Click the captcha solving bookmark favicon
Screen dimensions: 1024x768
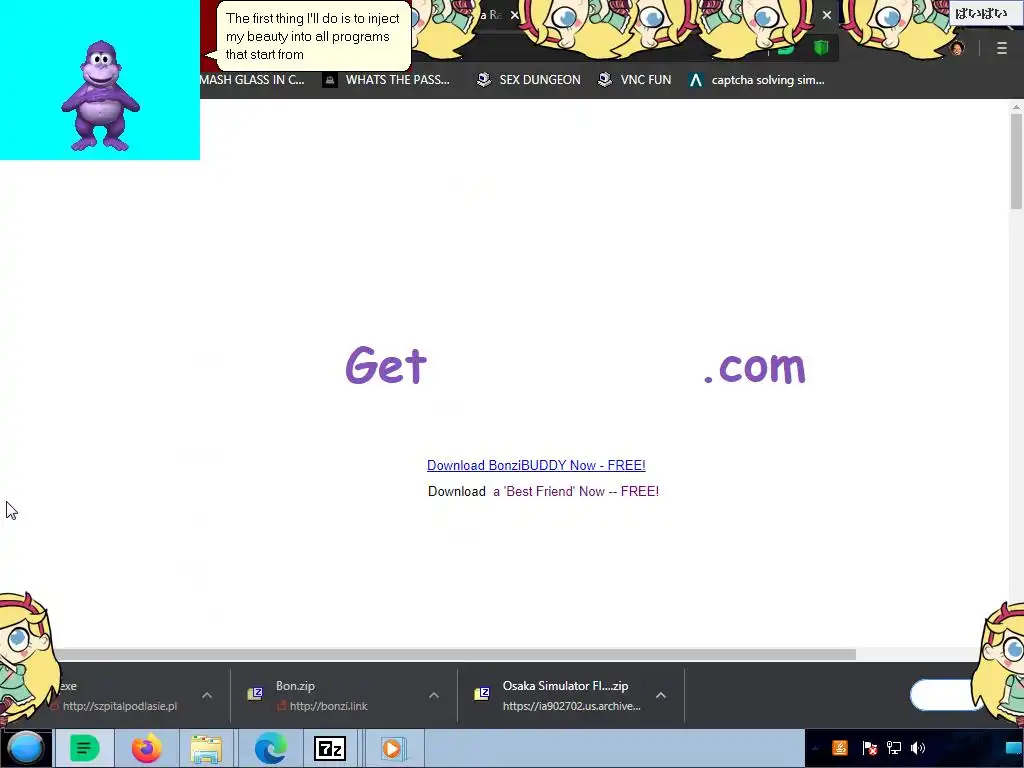[696, 80]
